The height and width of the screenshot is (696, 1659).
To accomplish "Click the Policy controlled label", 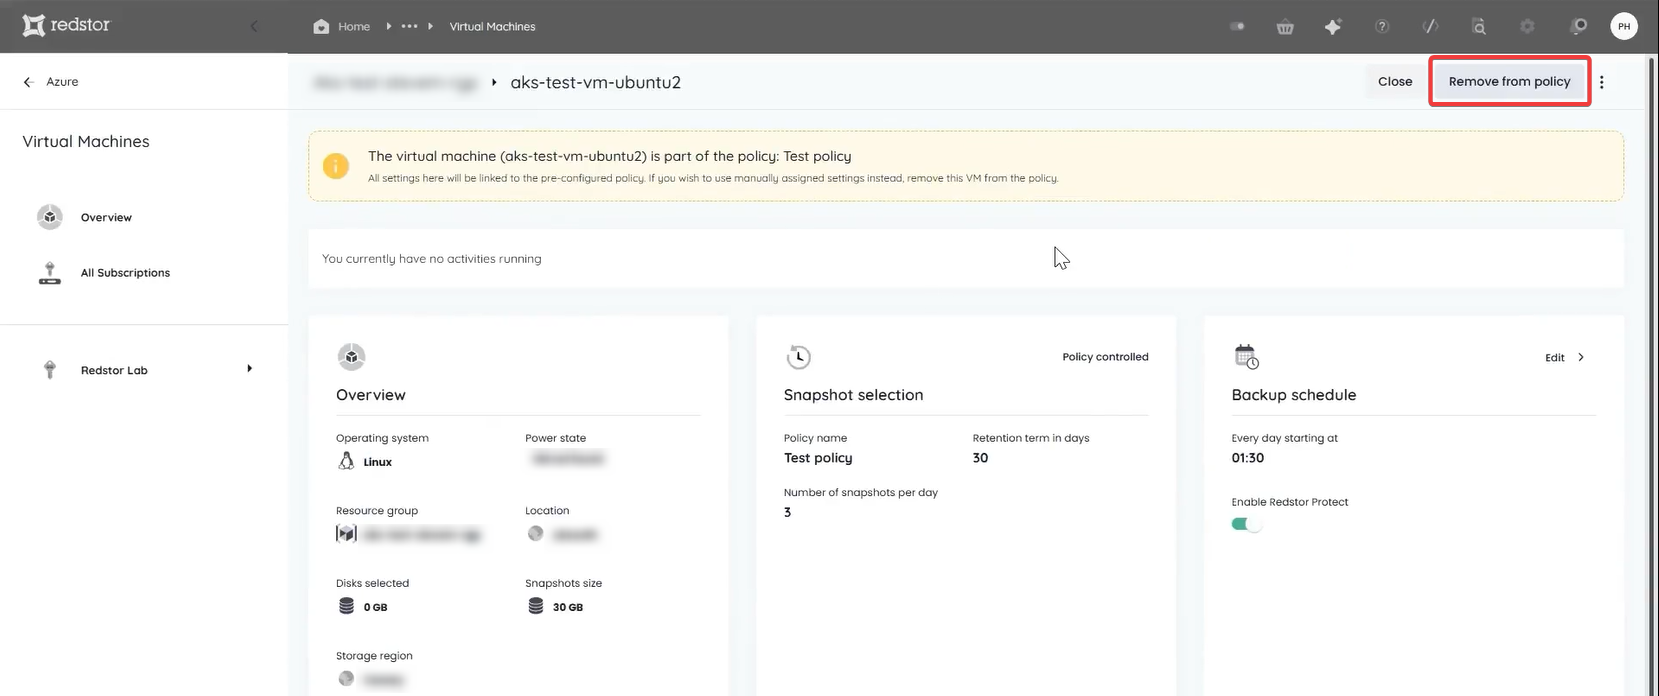I will [x=1105, y=357].
